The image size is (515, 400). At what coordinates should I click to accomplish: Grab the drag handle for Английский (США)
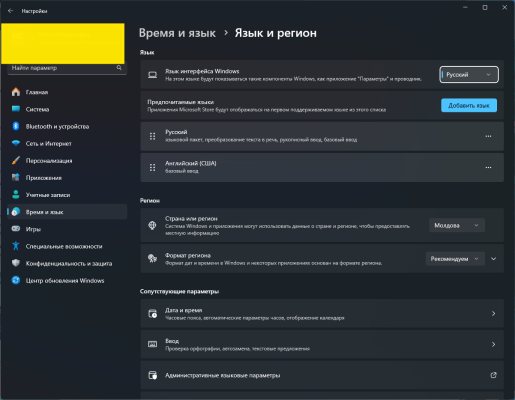(152, 167)
